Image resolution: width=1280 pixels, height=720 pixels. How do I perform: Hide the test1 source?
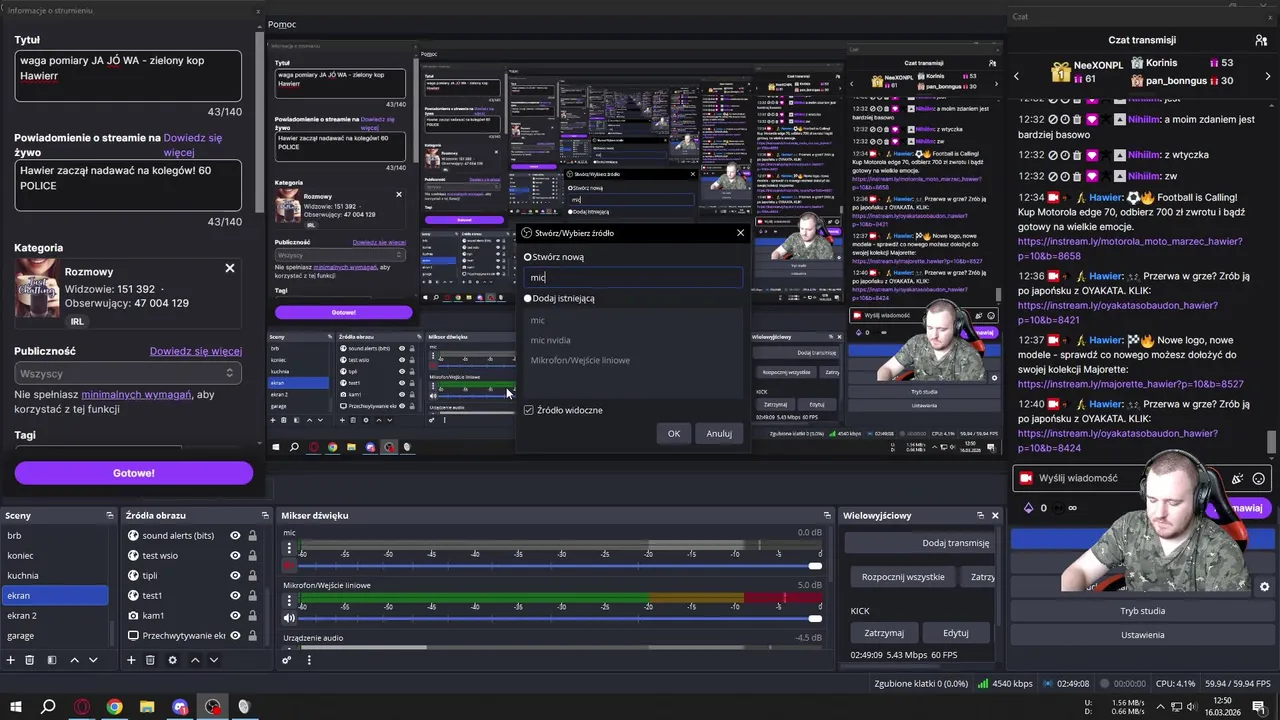235,596
